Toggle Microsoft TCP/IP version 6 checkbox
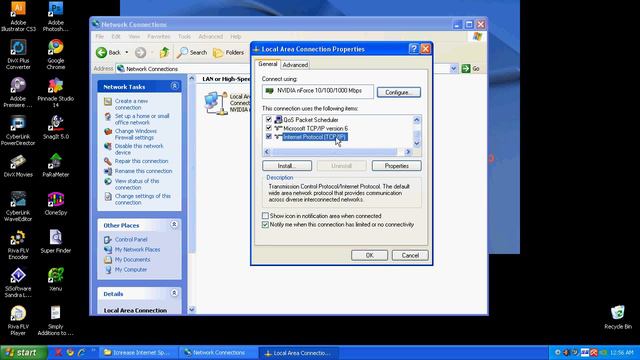Image resolution: width=640 pixels, height=360 pixels. pyautogui.click(x=269, y=128)
